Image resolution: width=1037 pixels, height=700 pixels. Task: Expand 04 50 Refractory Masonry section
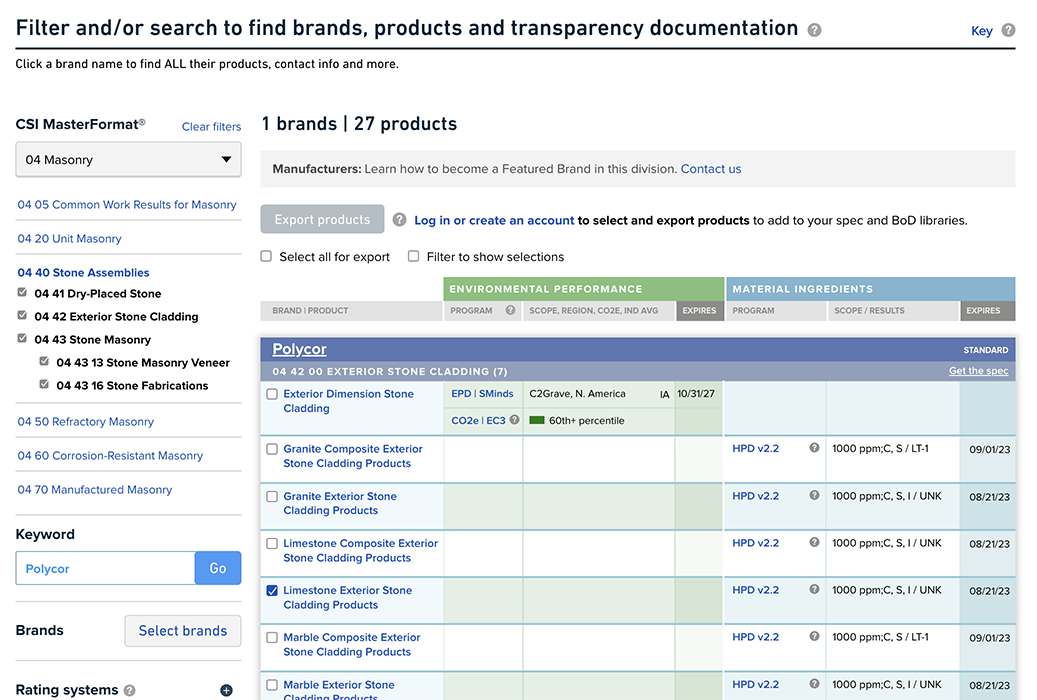(x=86, y=422)
